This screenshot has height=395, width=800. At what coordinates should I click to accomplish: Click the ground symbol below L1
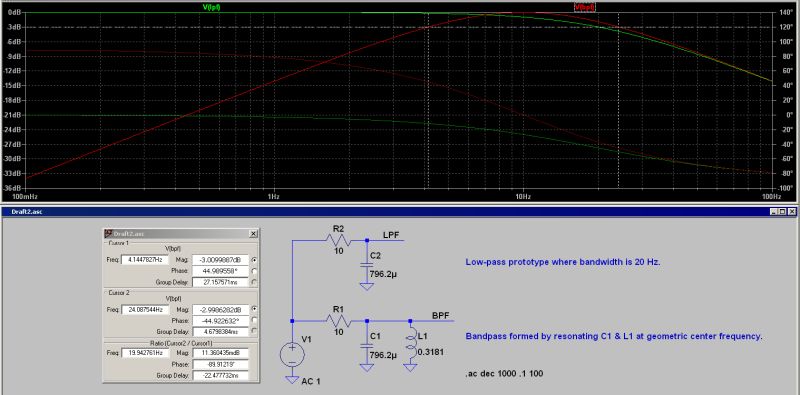410,367
